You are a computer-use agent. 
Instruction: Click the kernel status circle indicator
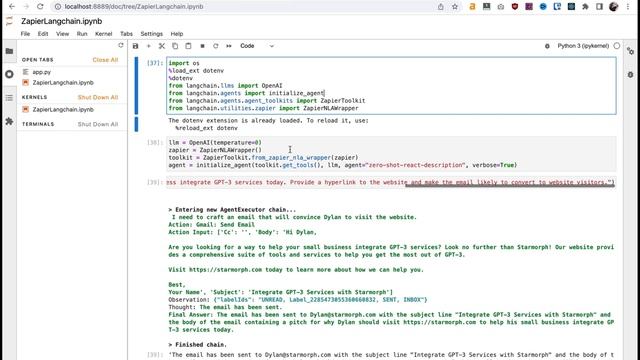(x=617, y=46)
